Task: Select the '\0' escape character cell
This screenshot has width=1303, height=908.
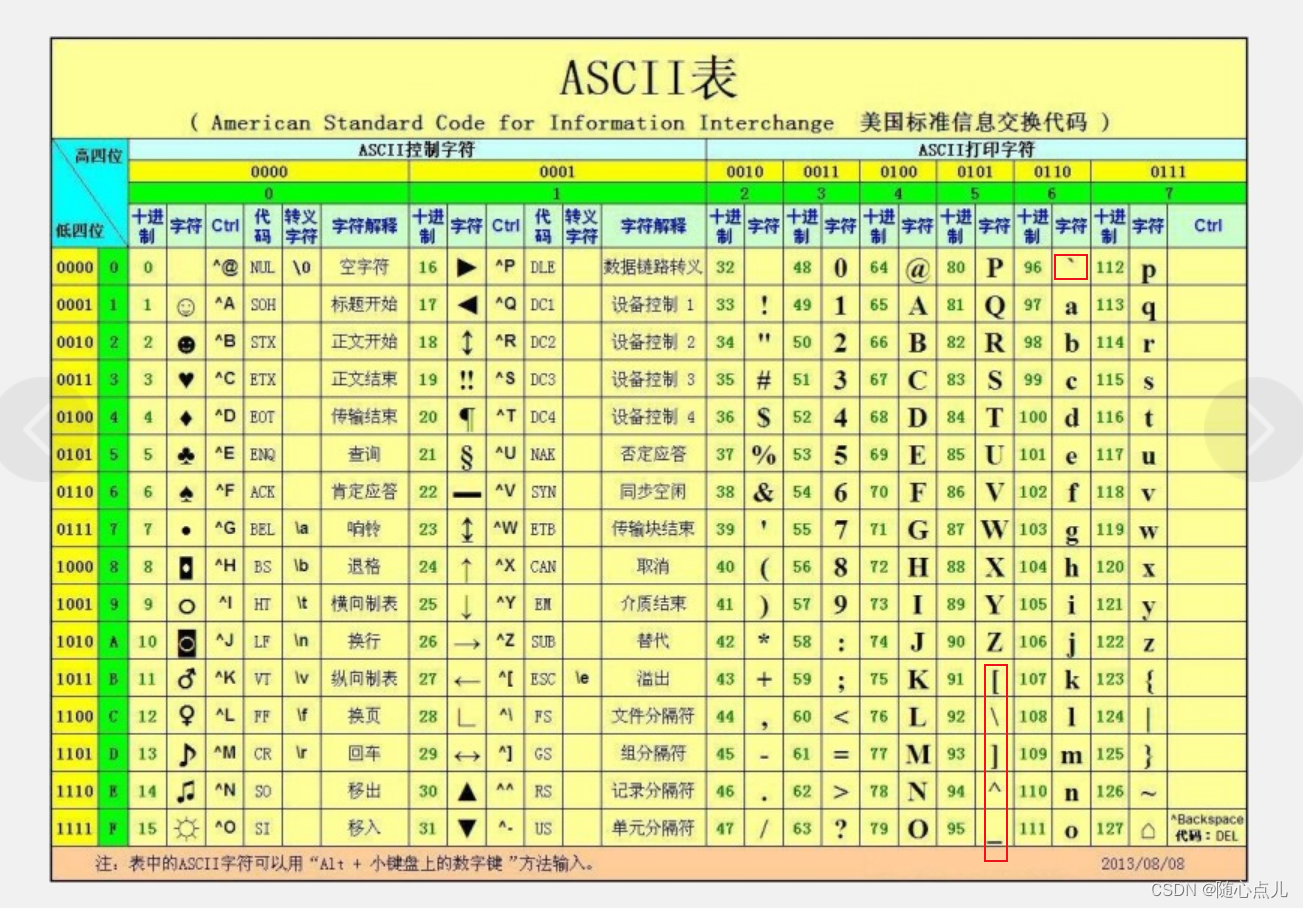Action: click(x=301, y=268)
